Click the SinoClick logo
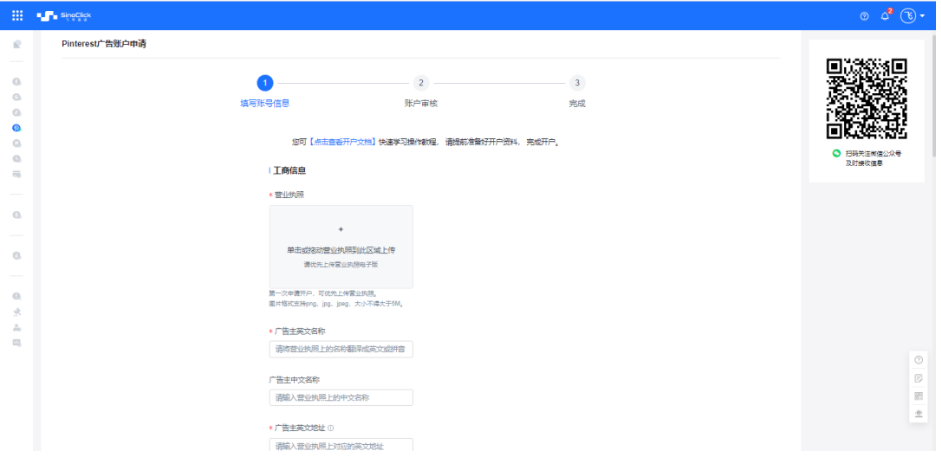 click(x=64, y=16)
